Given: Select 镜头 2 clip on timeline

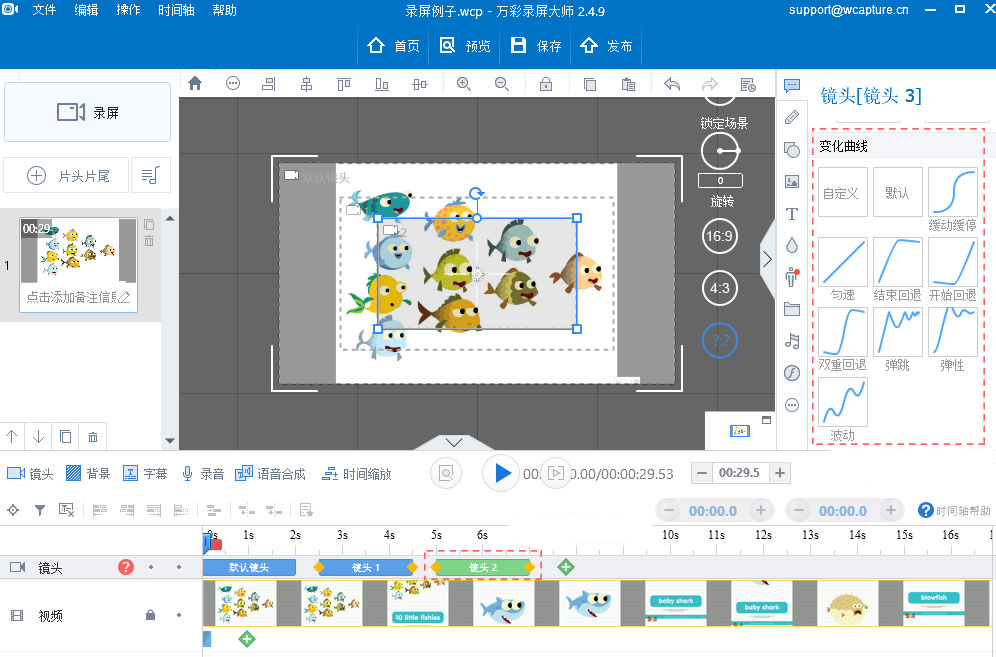Looking at the screenshot, I should [x=483, y=567].
